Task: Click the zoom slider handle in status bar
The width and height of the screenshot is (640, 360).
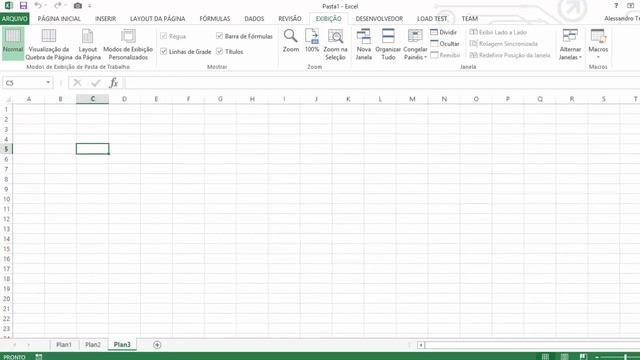Action: pyautogui.click(x=625, y=357)
